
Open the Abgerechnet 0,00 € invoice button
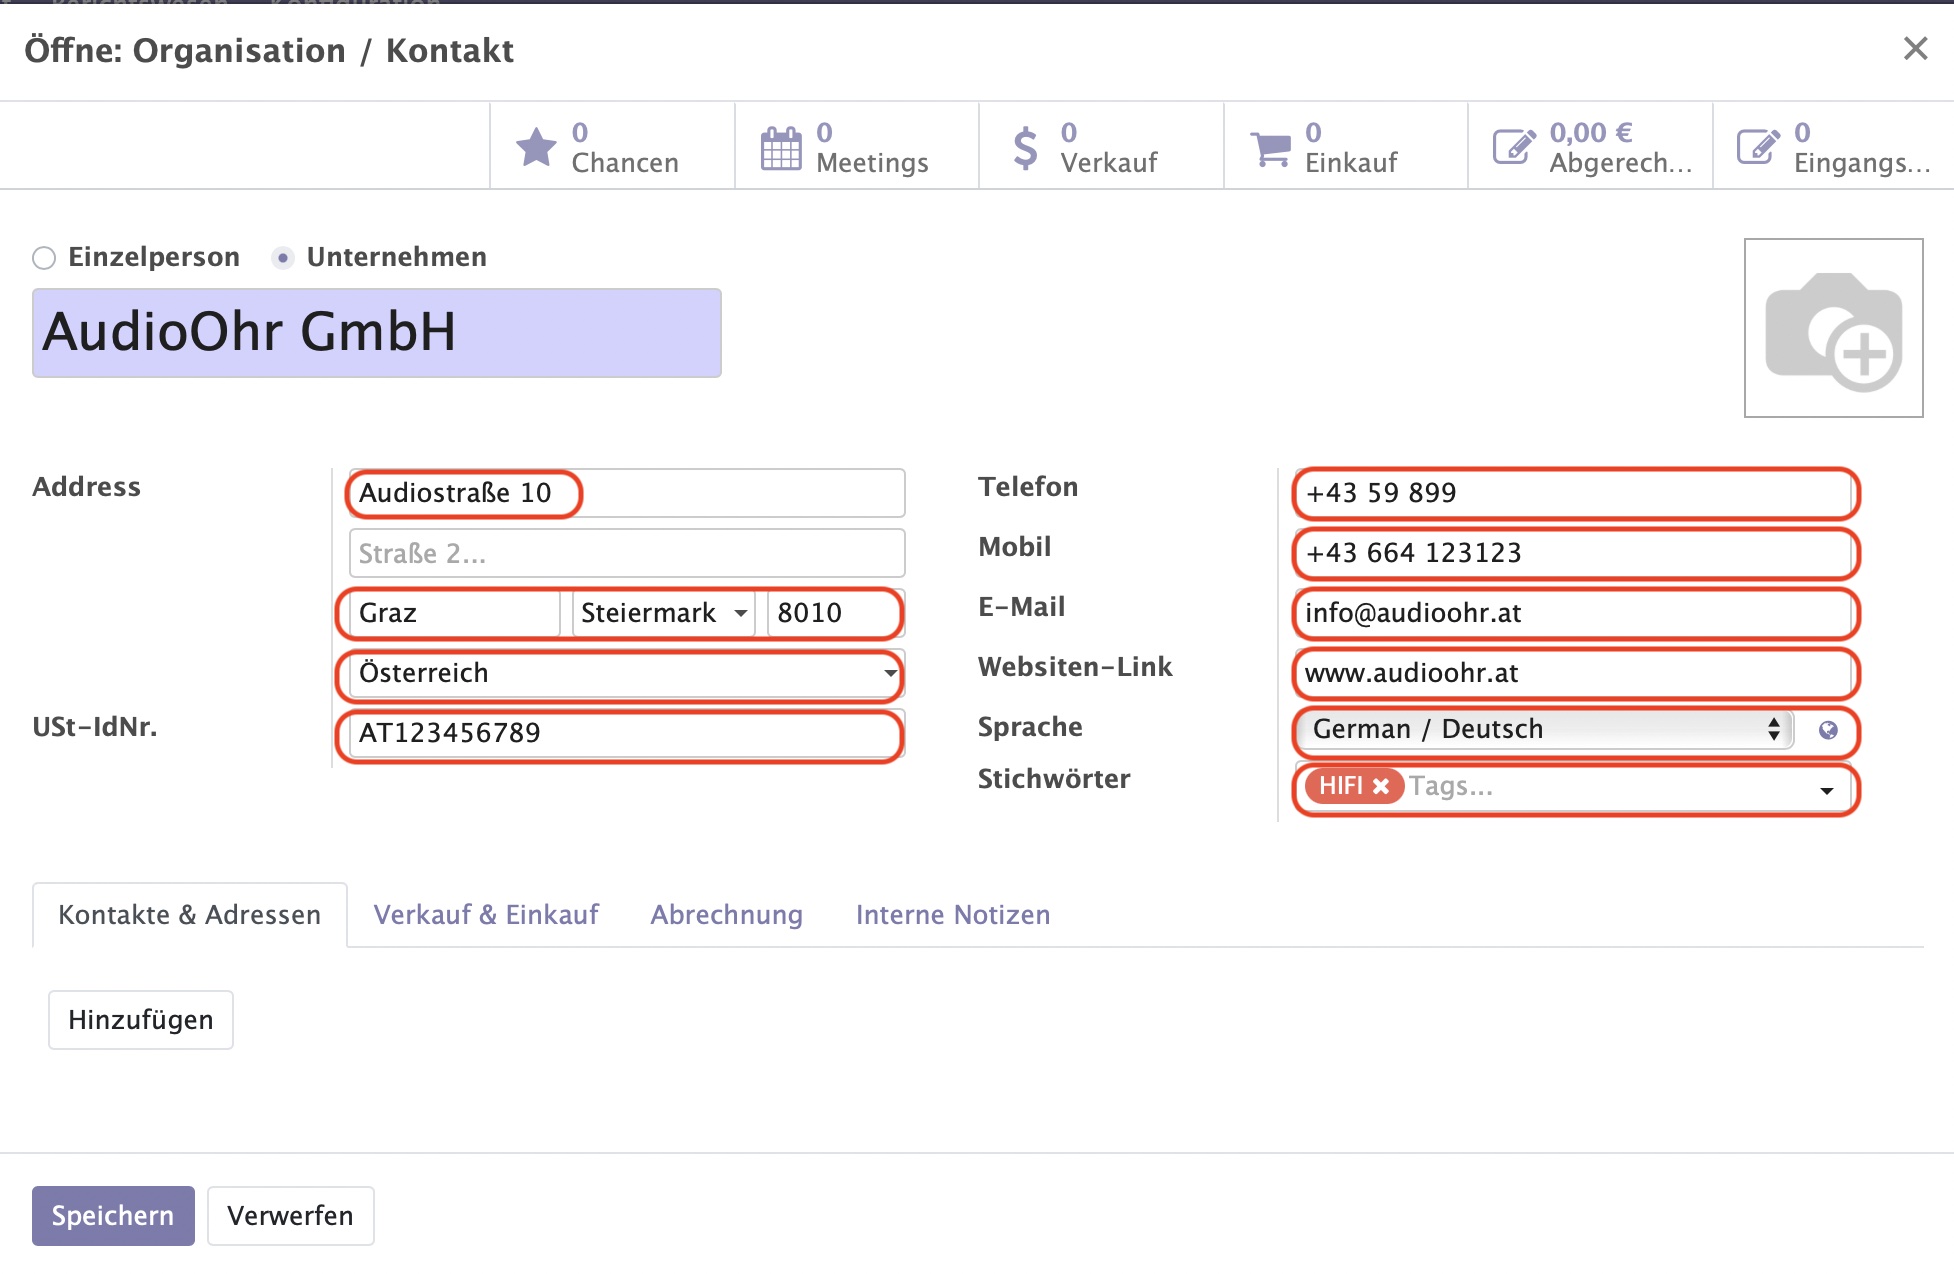[1590, 146]
